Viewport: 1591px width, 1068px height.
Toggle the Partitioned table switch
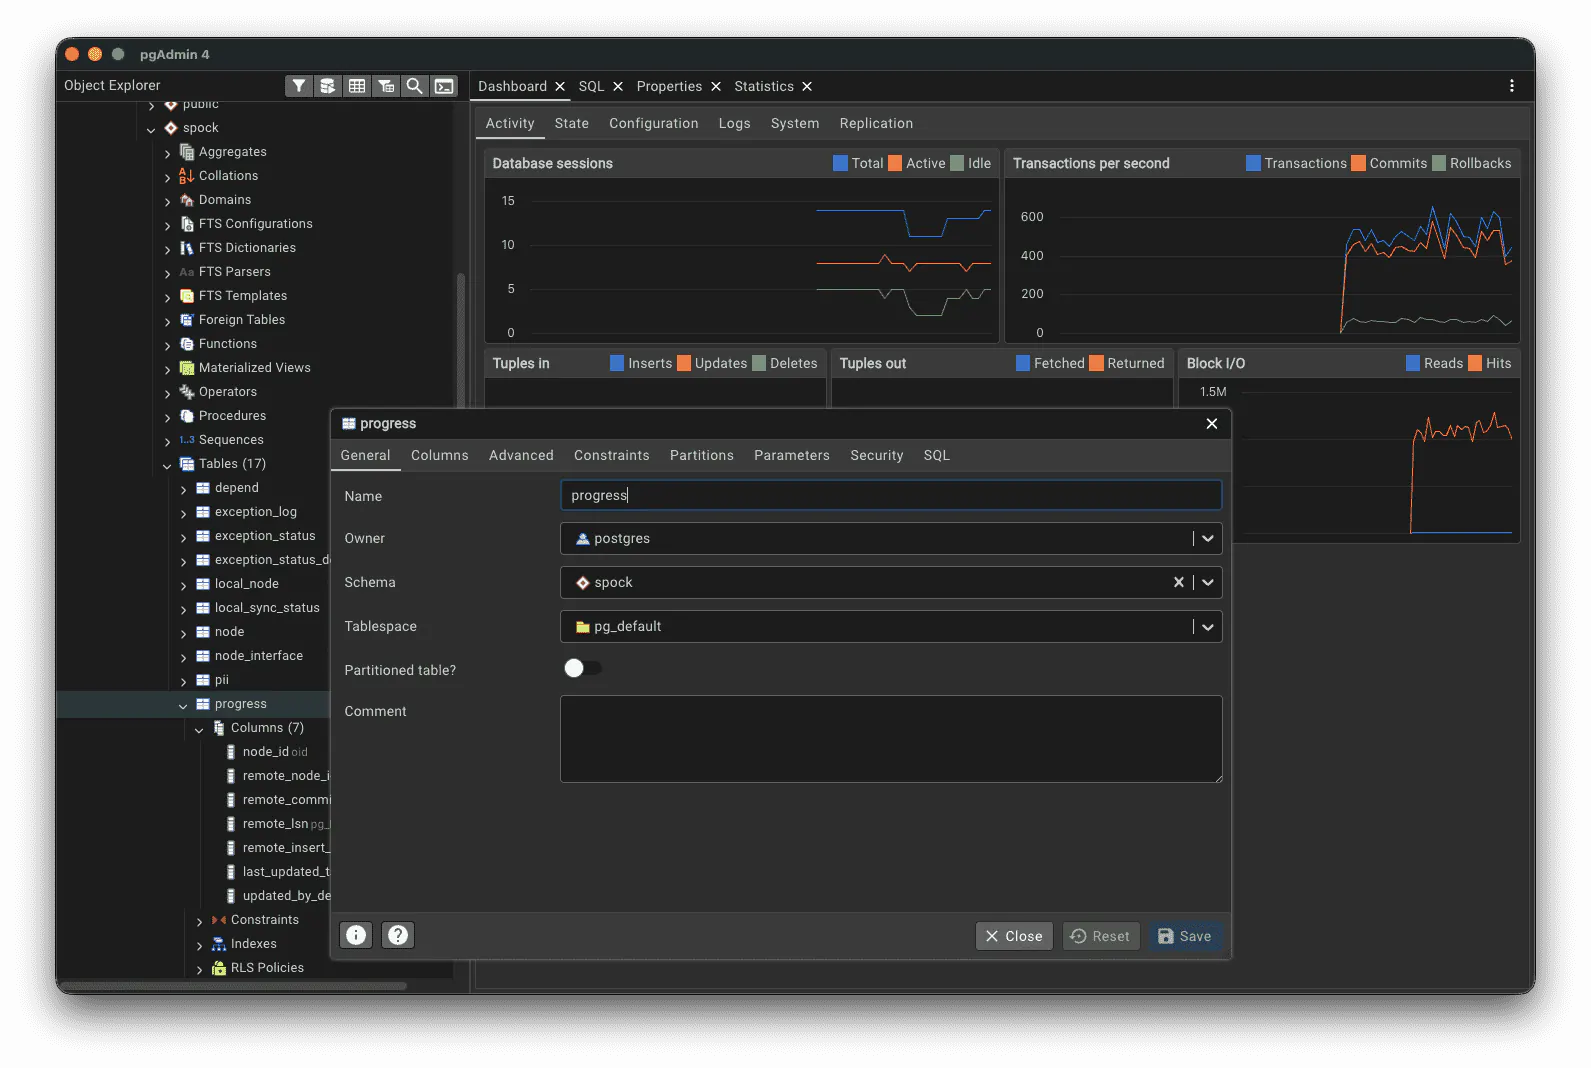(x=582, y=668)
